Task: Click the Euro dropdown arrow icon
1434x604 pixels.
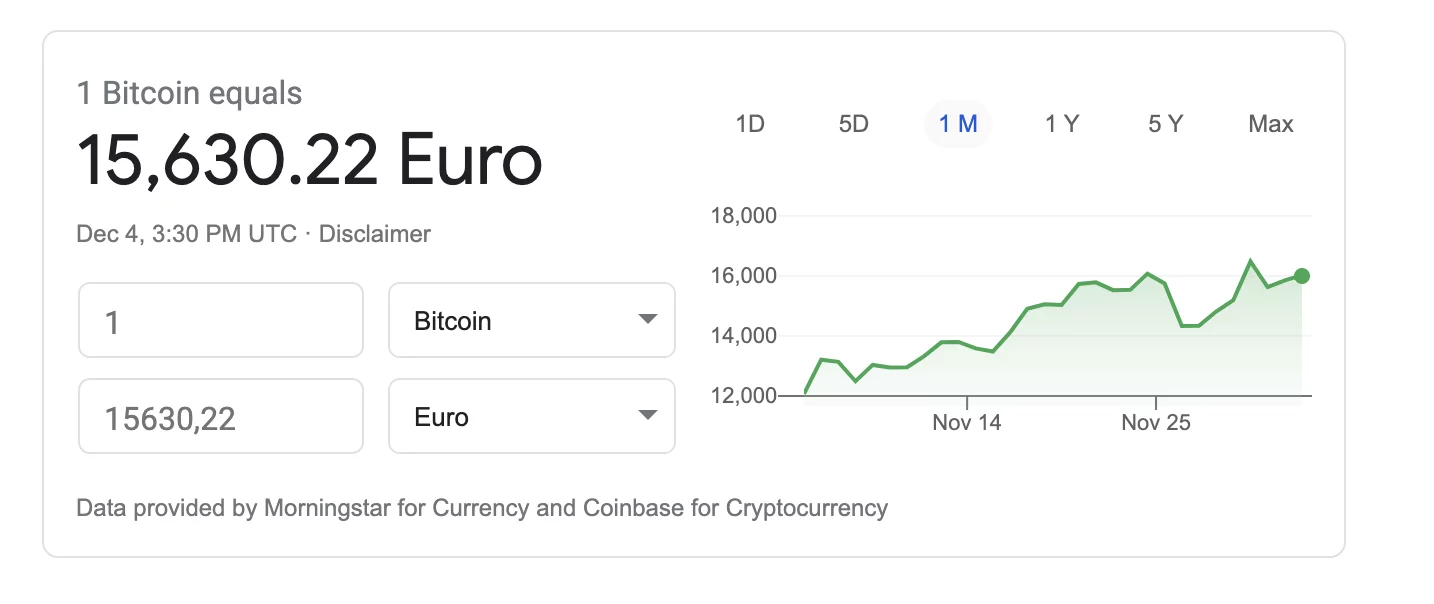Action: pyautogui.click(x=647, y=416)
